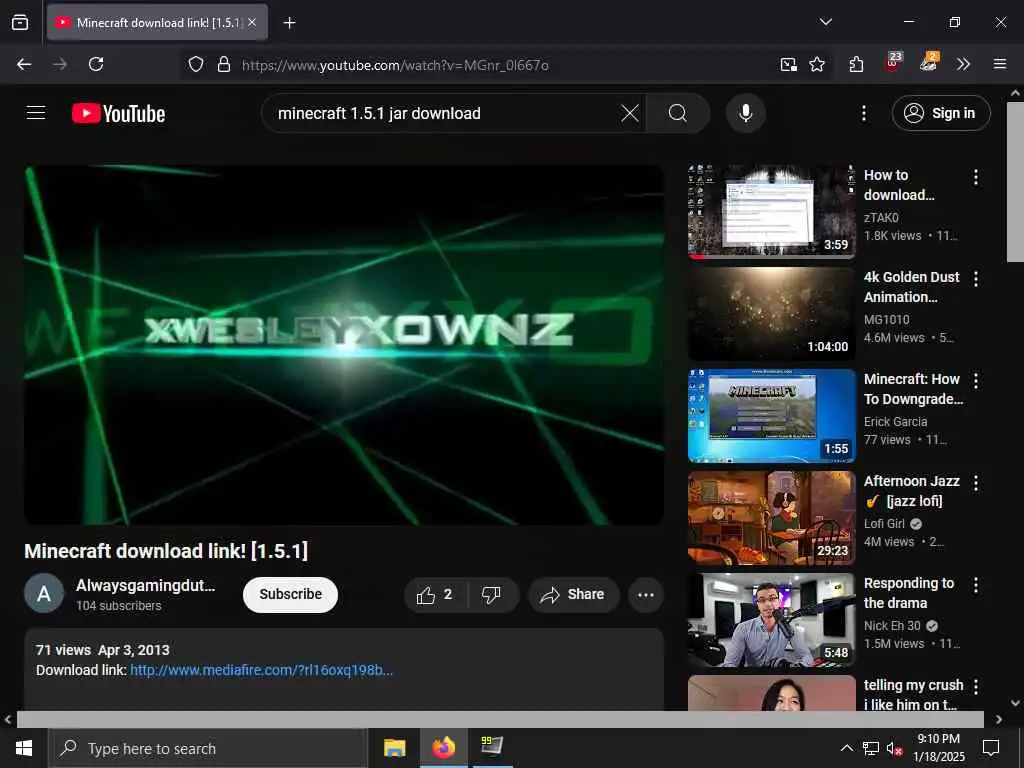Open picture-in-picture from address bar
The height and width of the screenshot is (768, 1024).
coord(788,64)
